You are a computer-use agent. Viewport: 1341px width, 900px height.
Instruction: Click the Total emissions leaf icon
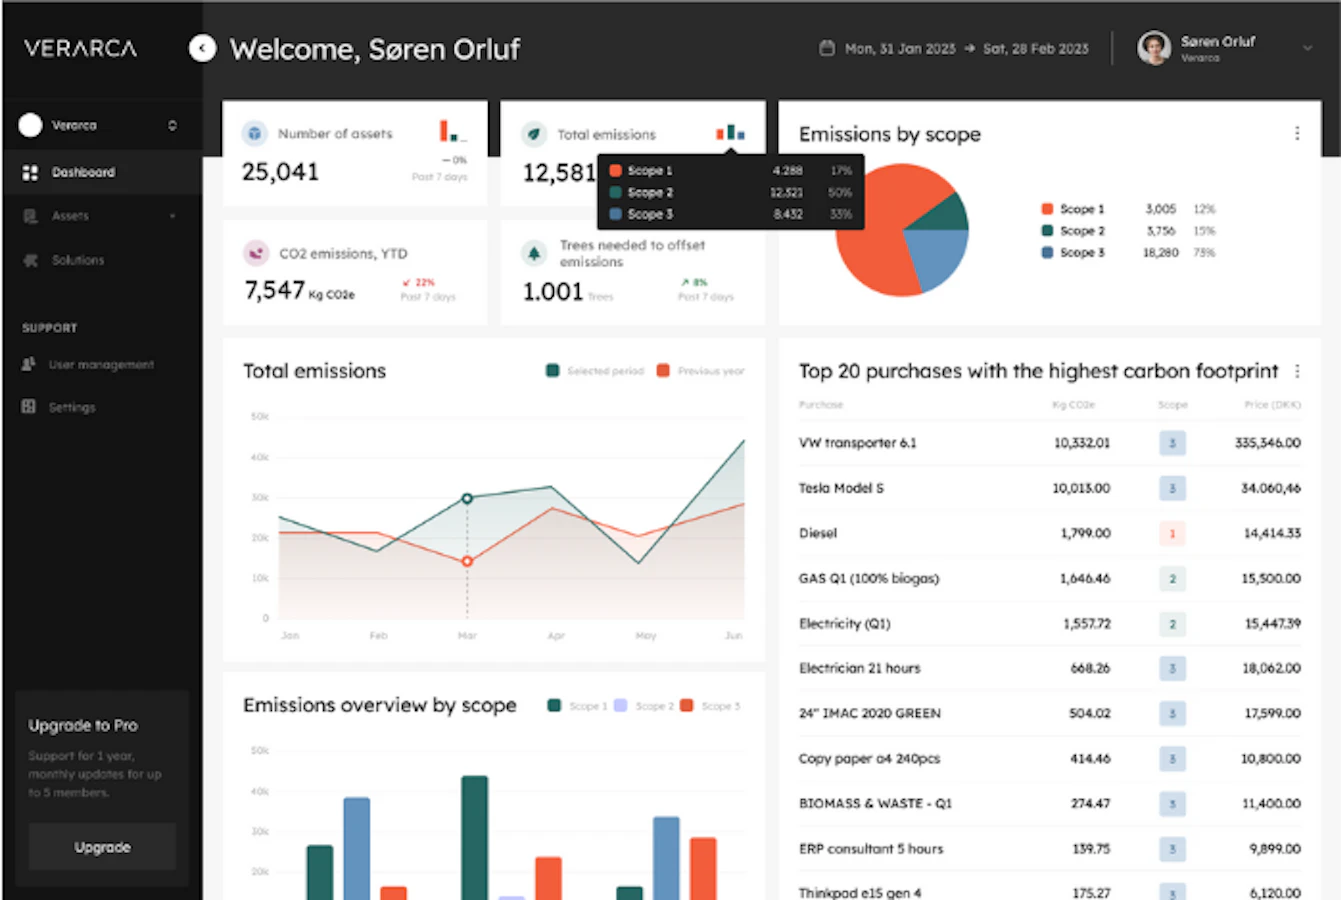click(534, 133)
